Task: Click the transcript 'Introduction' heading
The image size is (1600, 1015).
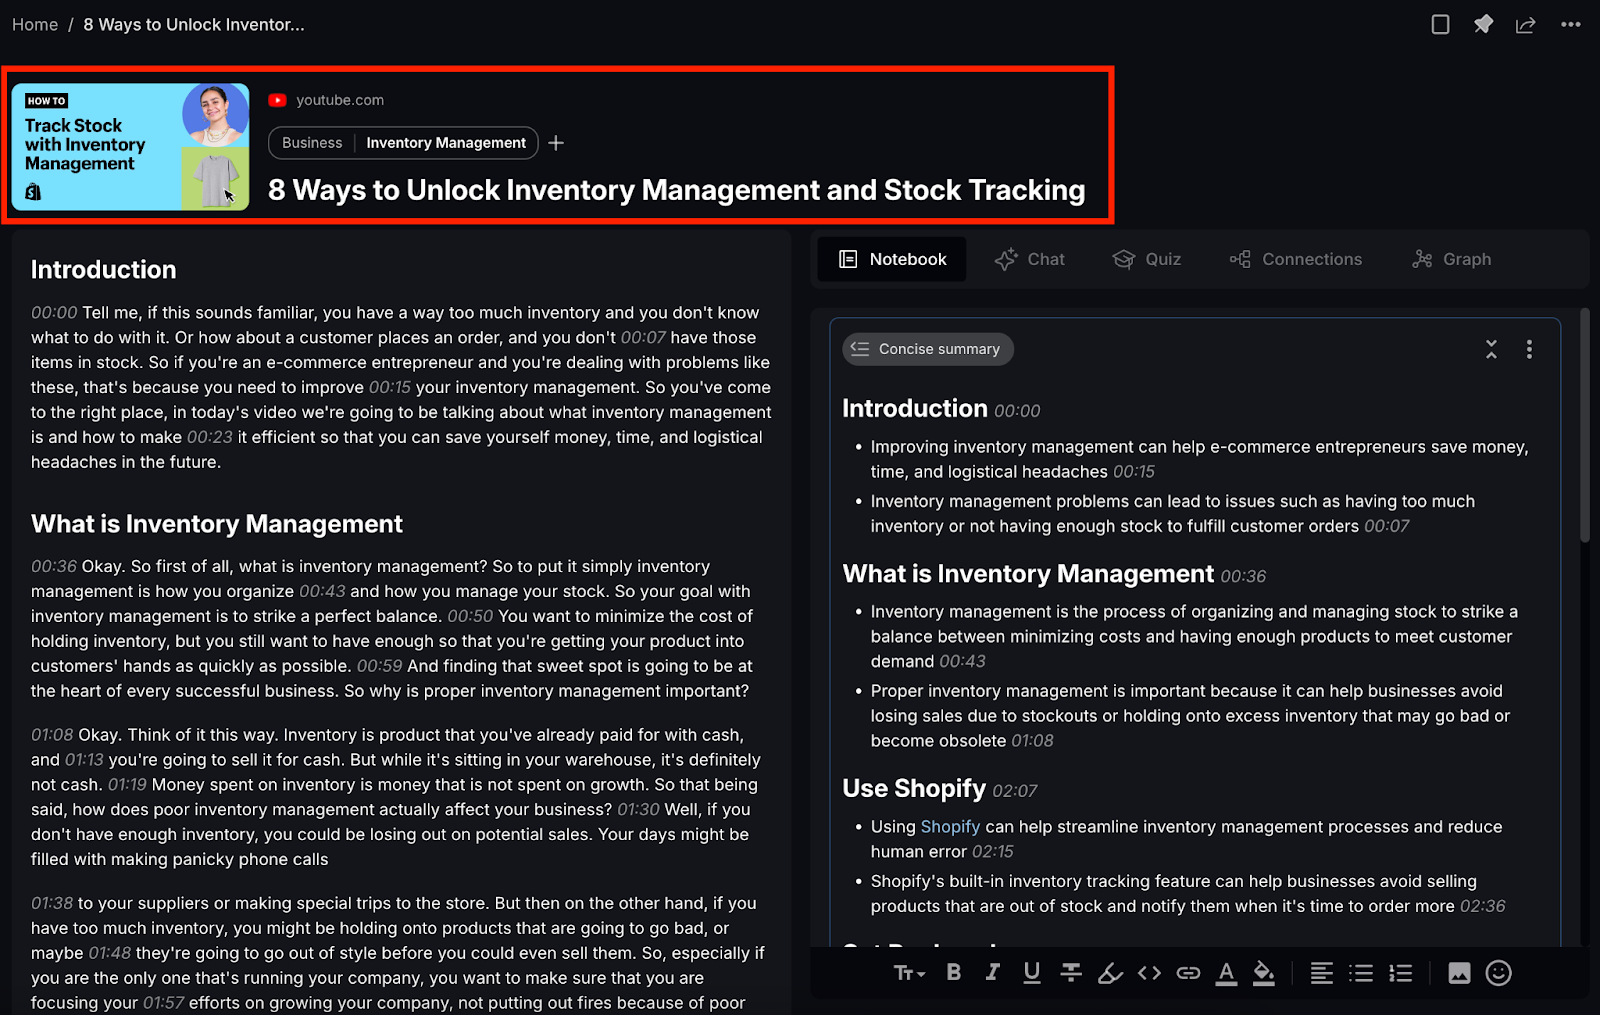Action: 104,270
